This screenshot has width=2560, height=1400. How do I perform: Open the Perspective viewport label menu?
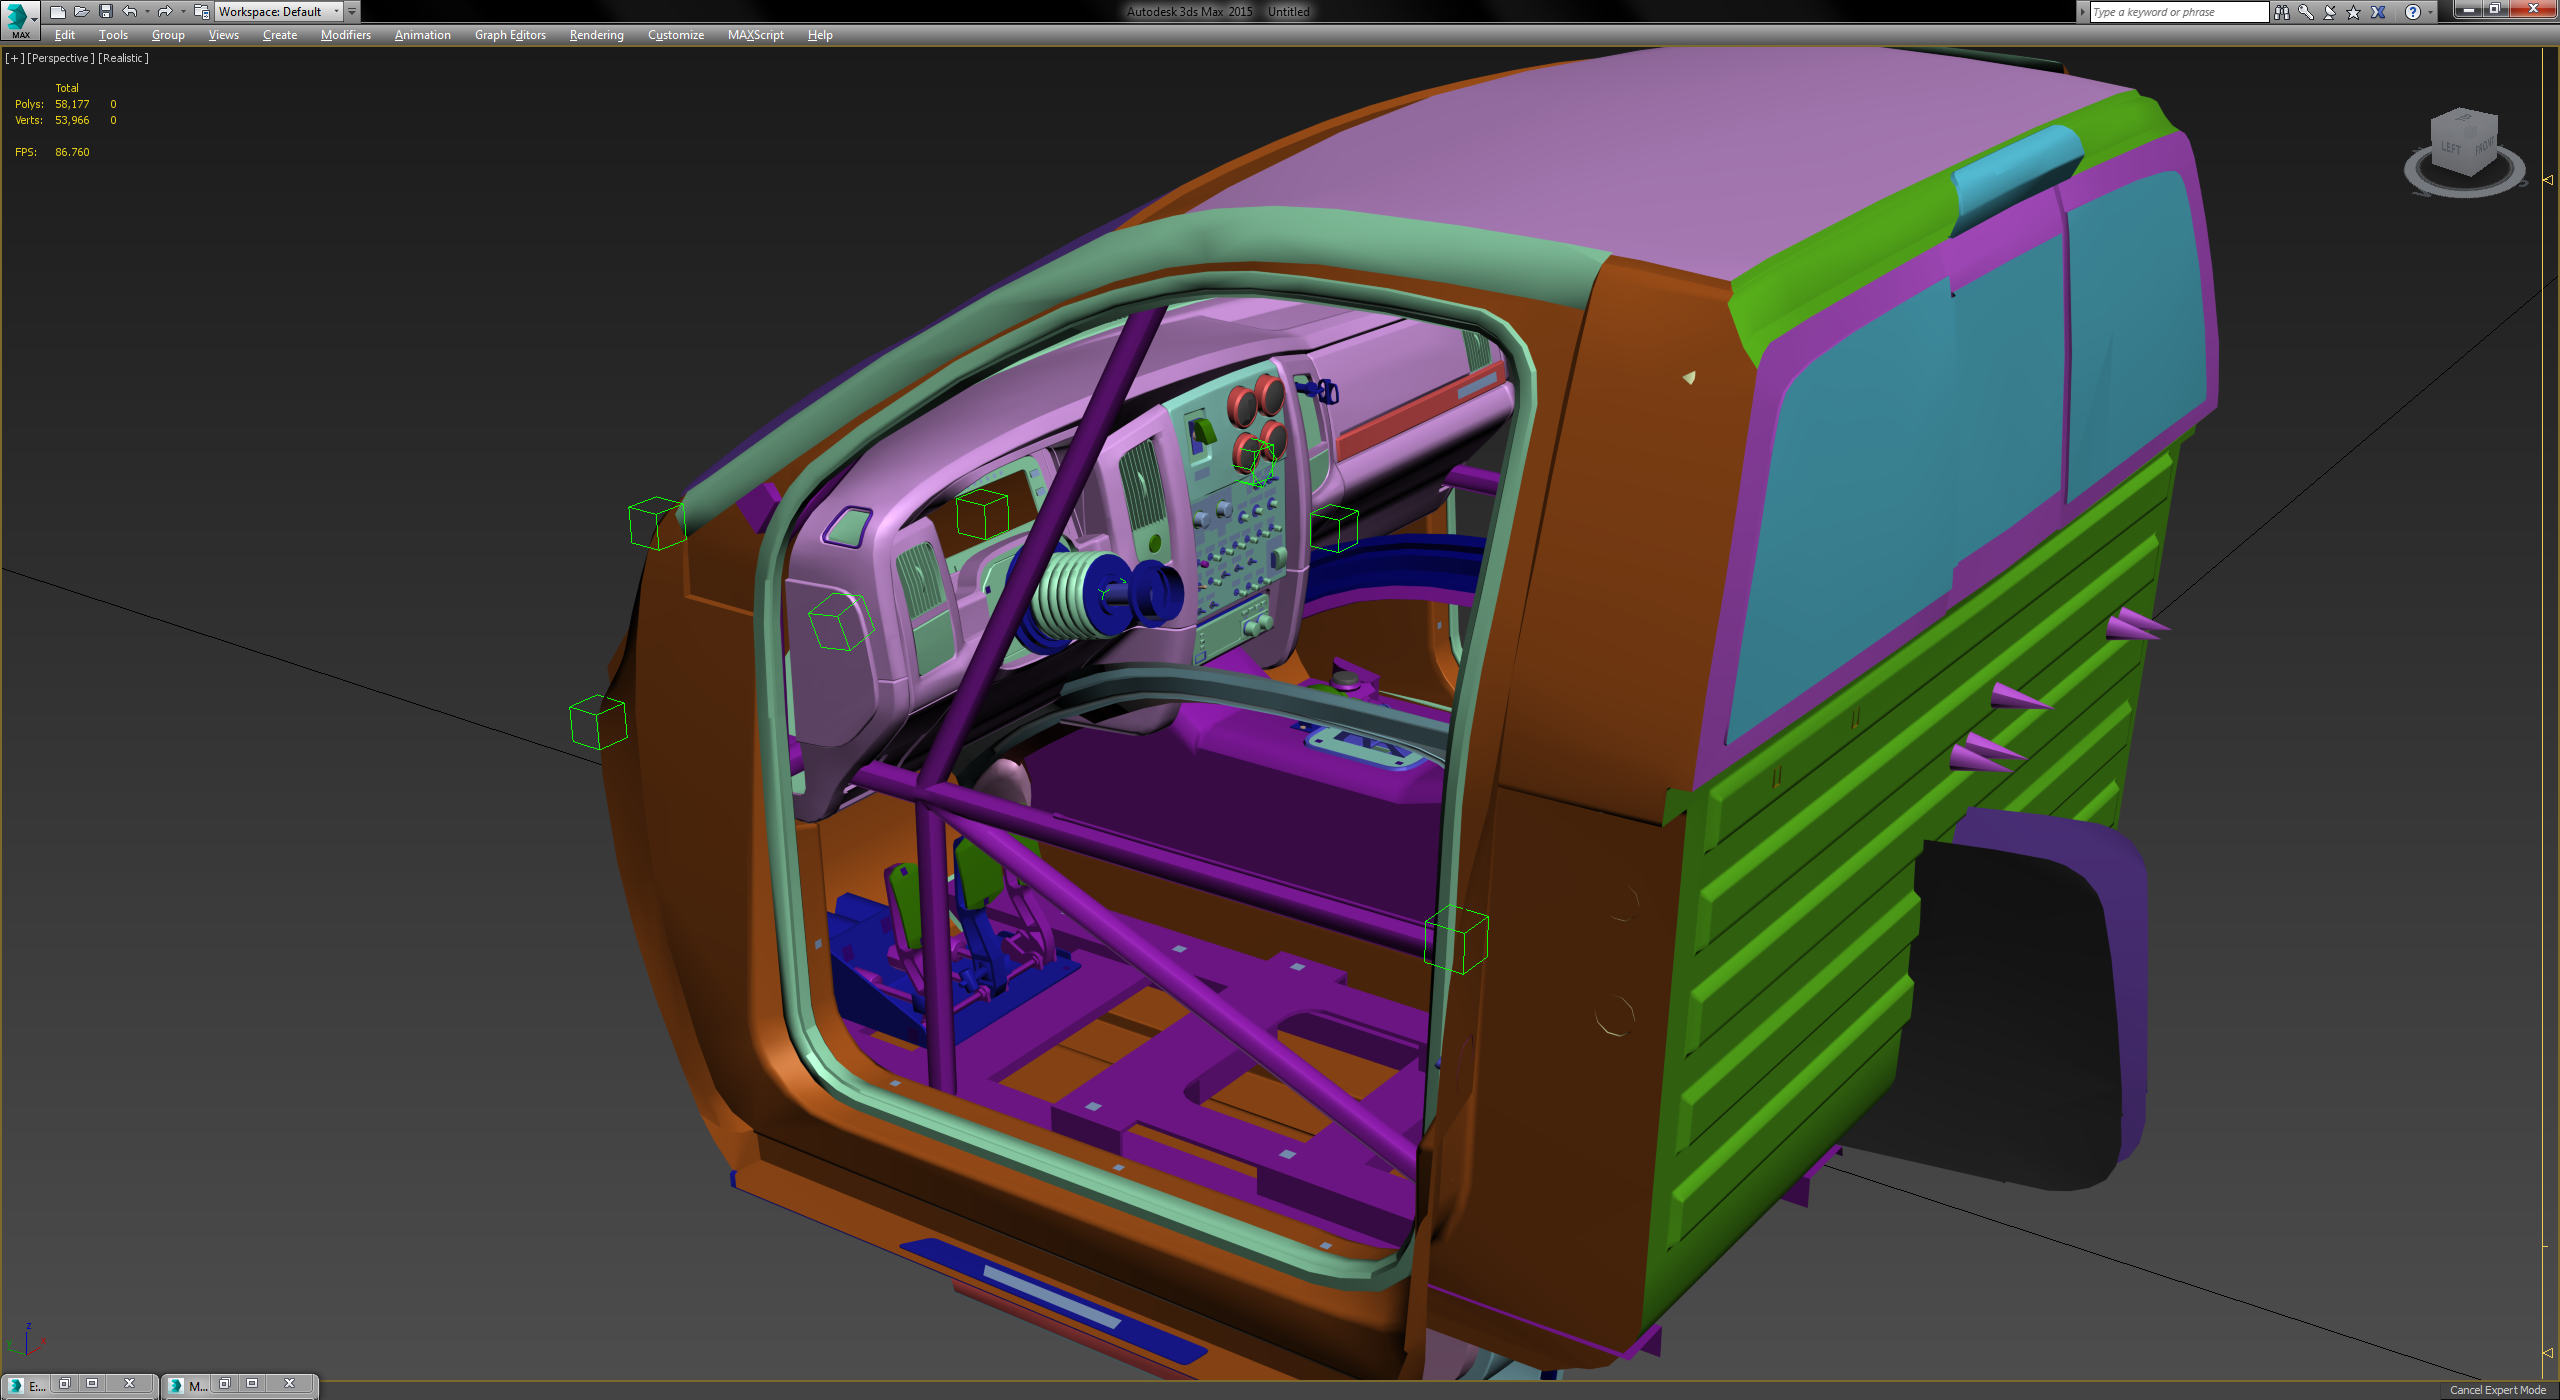pos(60,57)
